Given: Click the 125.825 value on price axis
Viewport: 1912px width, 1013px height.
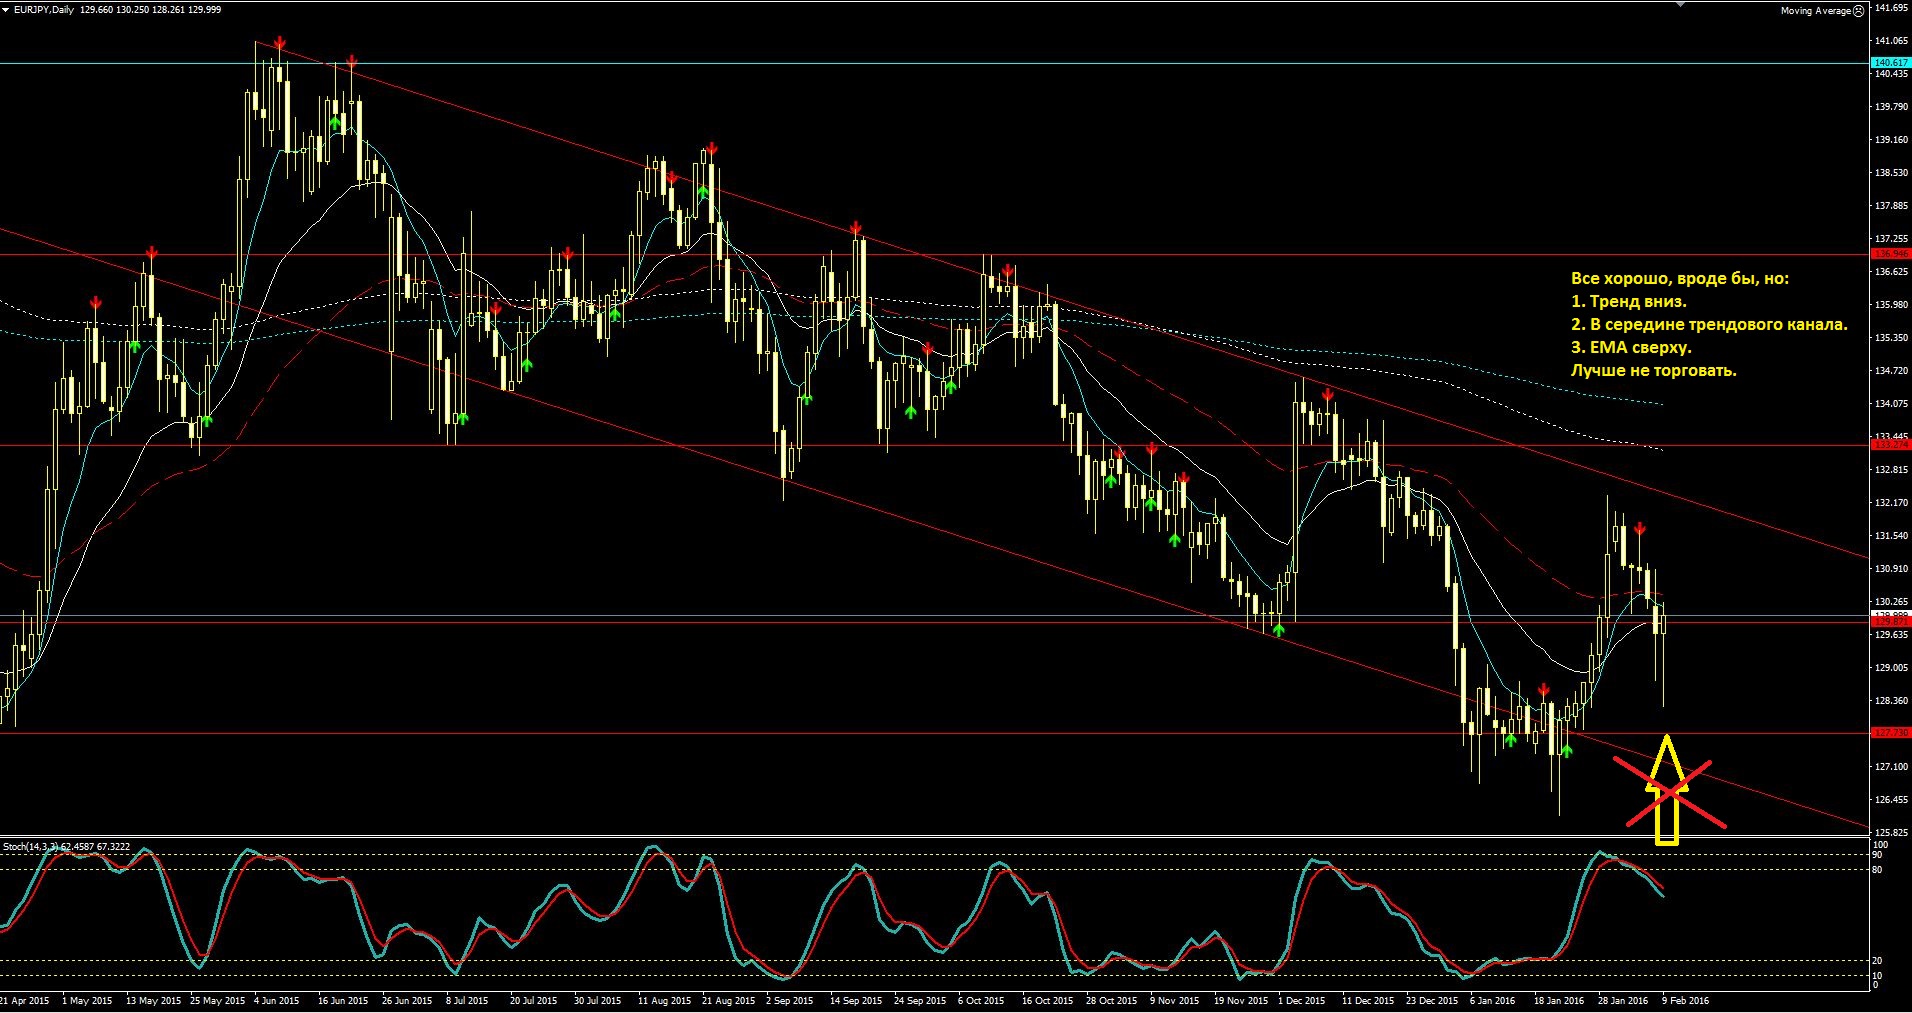Looking at the screenshot, I should [1892, 833].
